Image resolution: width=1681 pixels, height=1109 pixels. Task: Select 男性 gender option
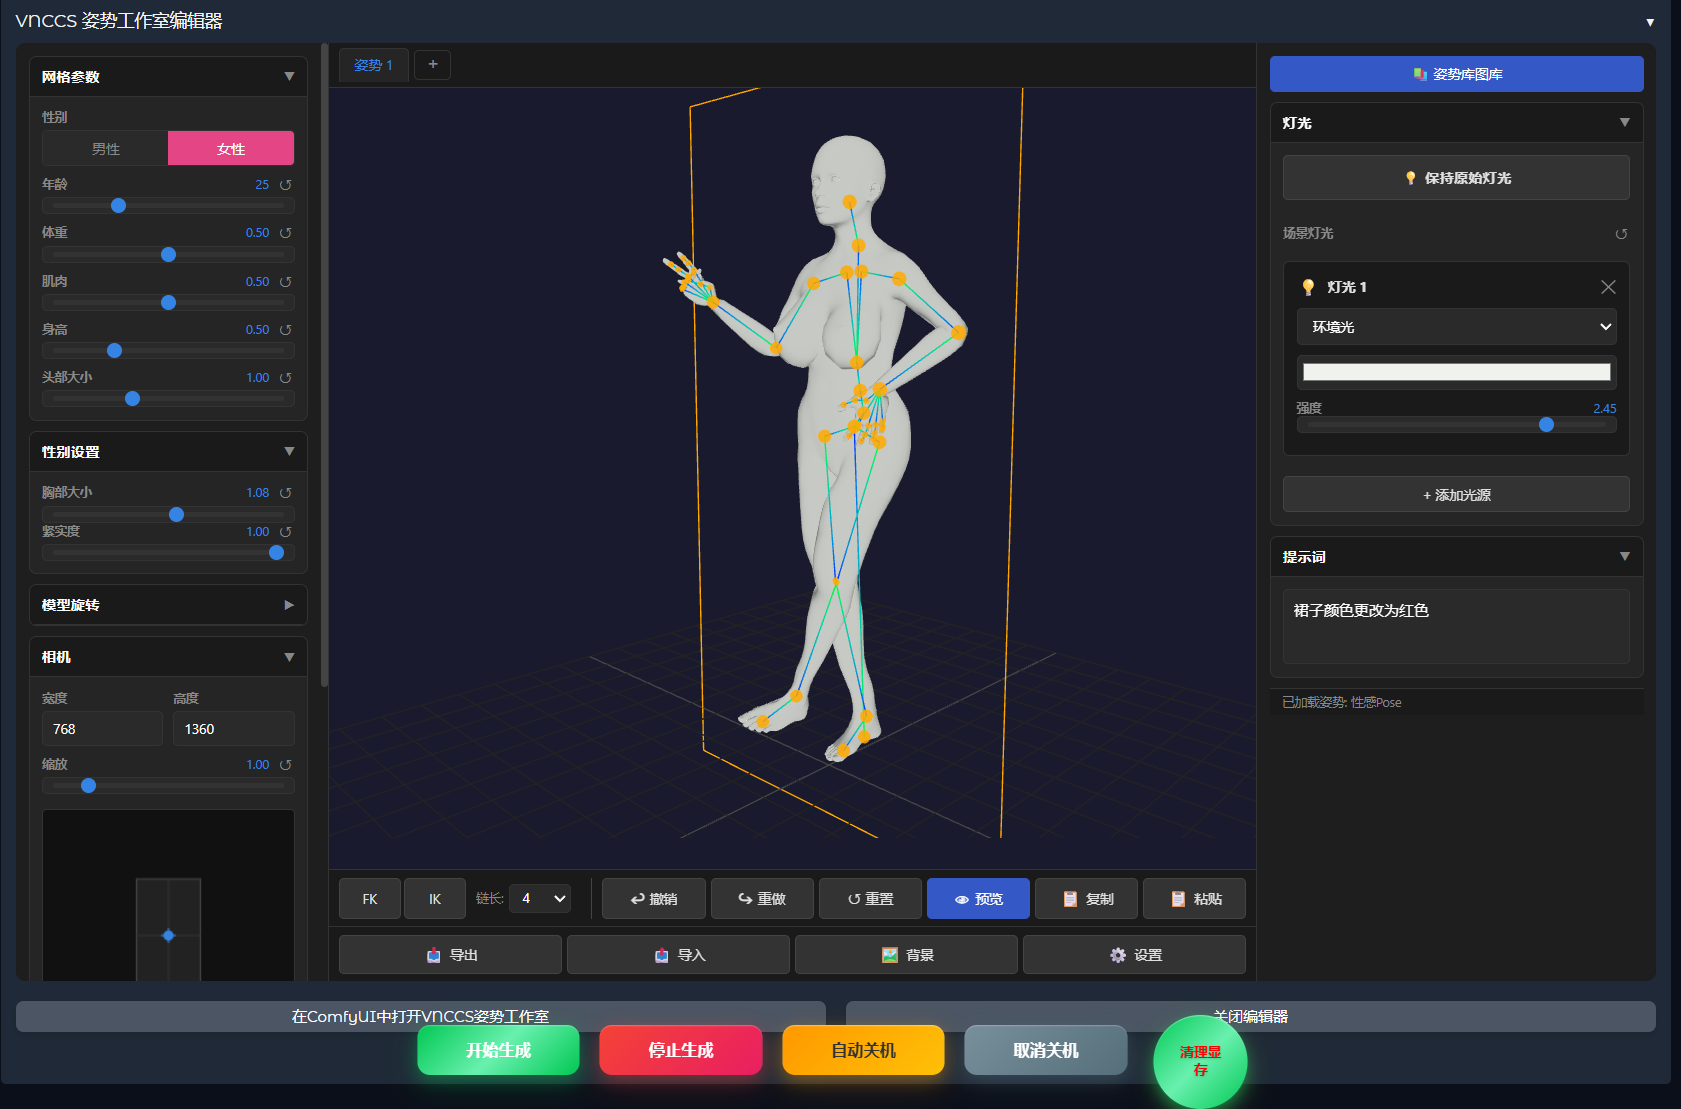[x=106, y=149]
